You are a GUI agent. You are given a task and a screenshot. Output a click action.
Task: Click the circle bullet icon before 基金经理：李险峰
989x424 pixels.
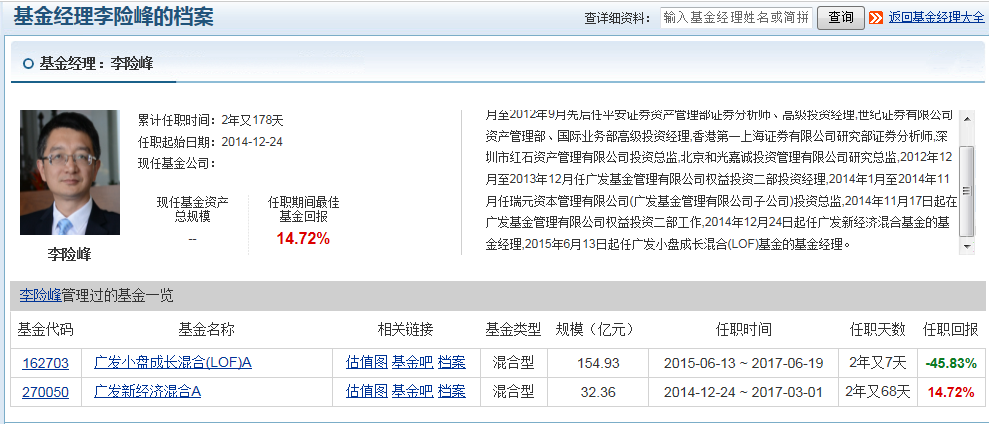pos(28,63)
